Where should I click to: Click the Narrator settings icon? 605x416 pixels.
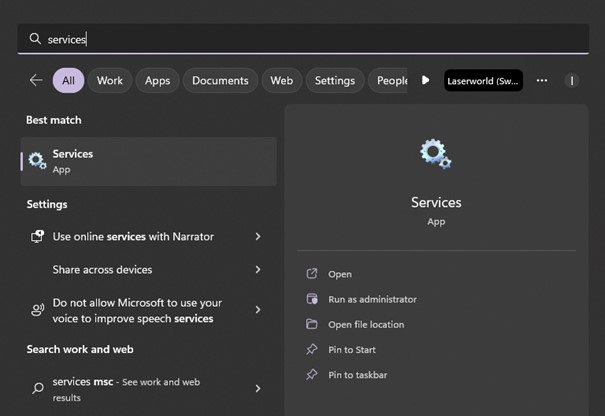tap(37, 237)
